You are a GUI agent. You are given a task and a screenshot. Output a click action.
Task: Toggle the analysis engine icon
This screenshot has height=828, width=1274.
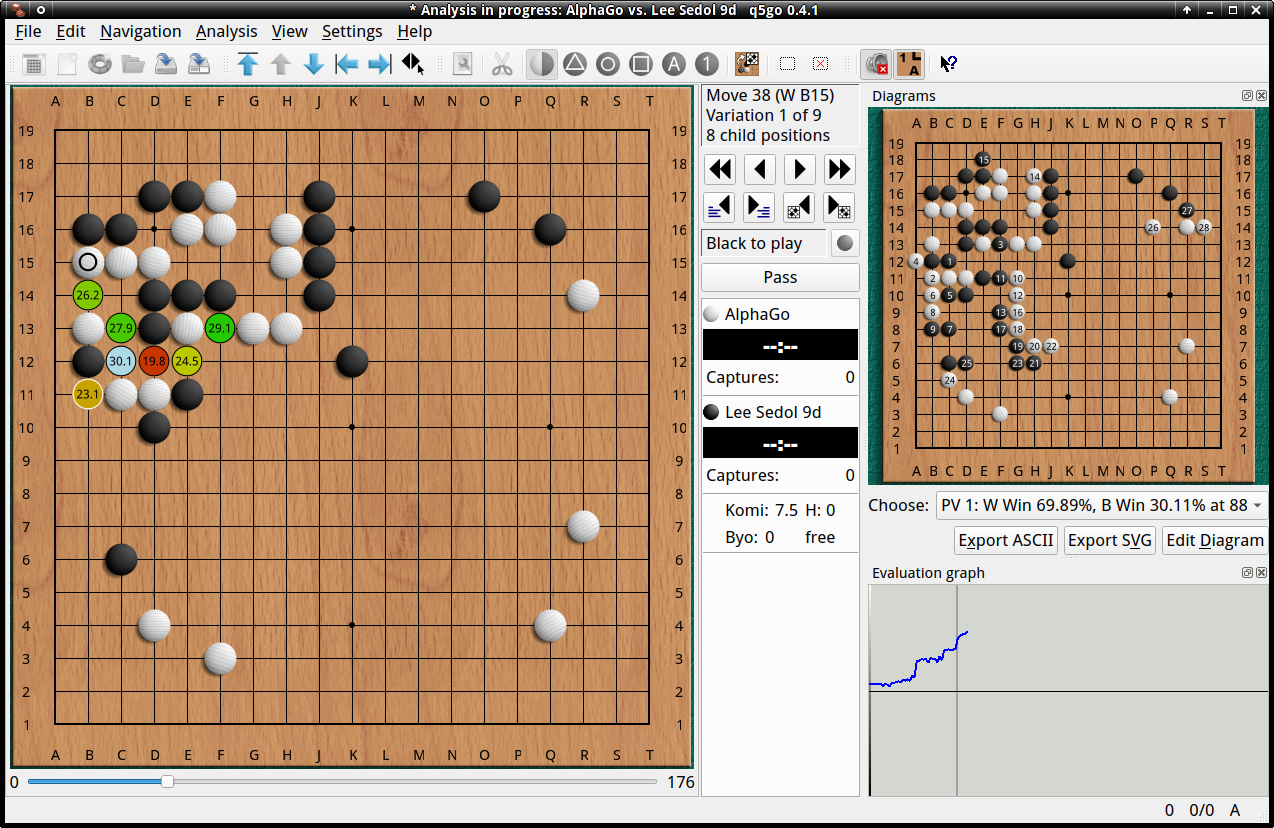click(877, 64)
